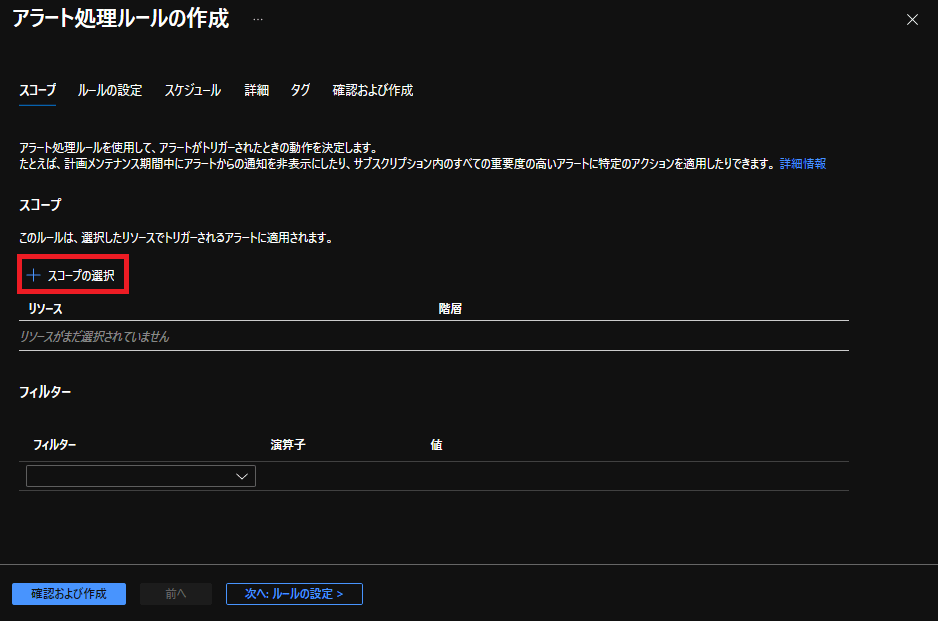Open the ellipsis menu beside the title
This screenshot has height=621, width=938.
(x=258, y=20)
